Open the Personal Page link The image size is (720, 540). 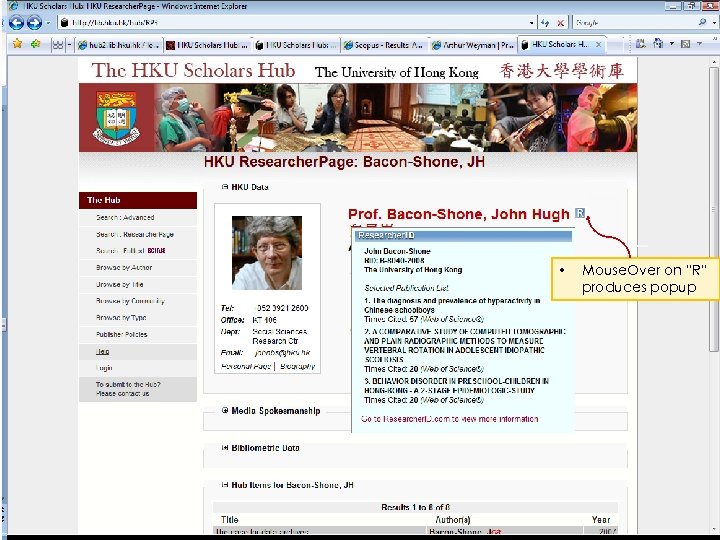(246, 366)
